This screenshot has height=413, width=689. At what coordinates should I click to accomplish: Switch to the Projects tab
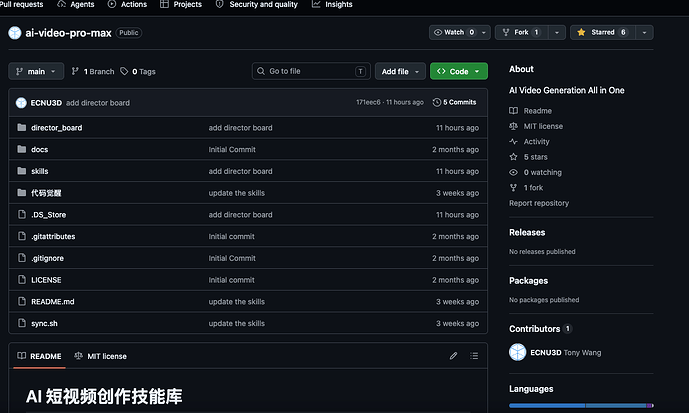click(x=181, y=4)
